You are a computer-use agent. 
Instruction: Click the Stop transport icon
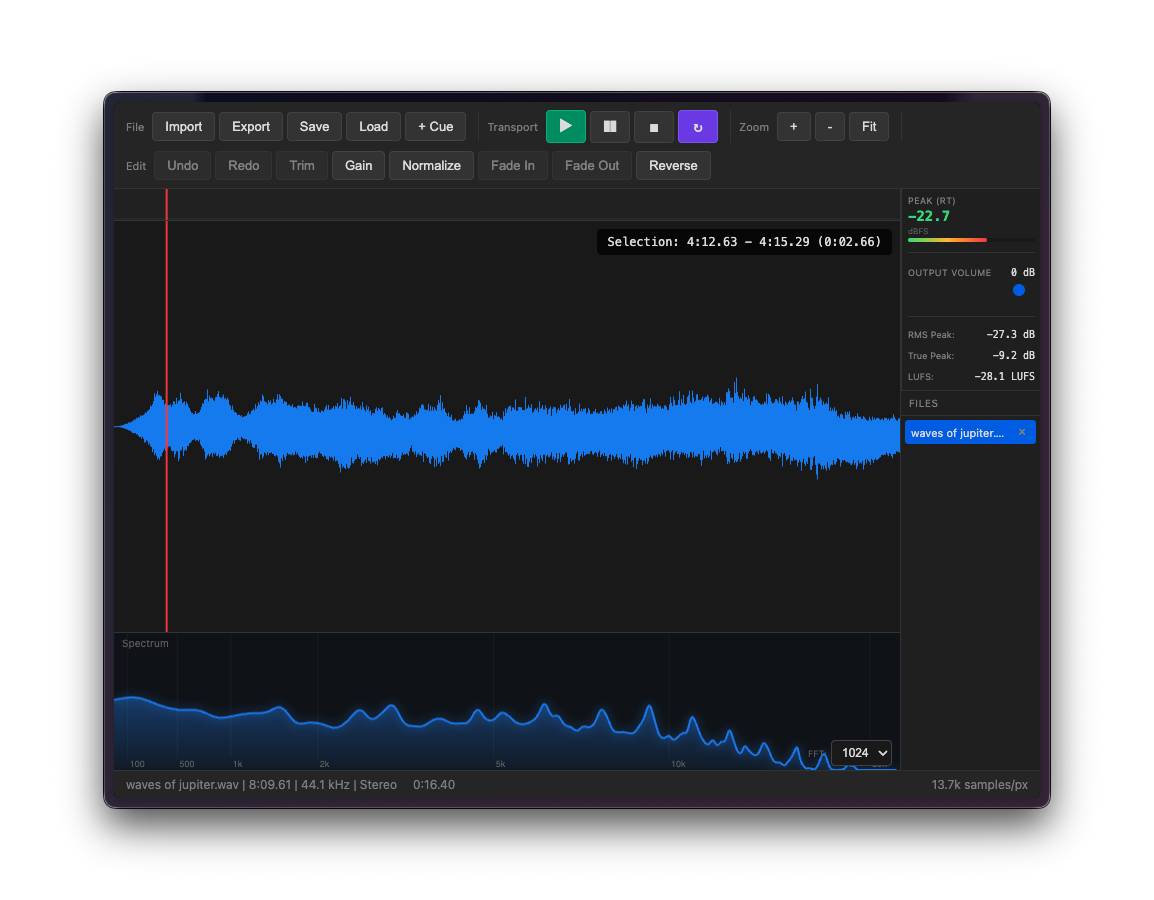654,127
